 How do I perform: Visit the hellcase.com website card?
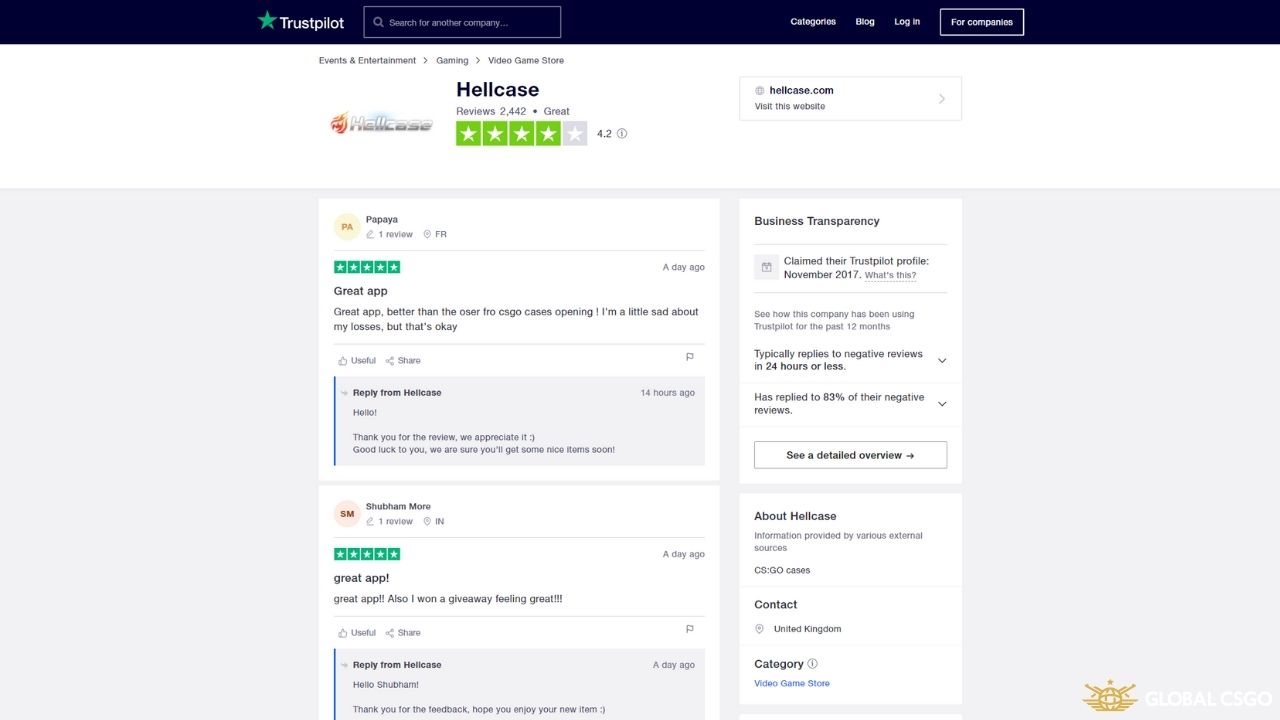(850, 98)
